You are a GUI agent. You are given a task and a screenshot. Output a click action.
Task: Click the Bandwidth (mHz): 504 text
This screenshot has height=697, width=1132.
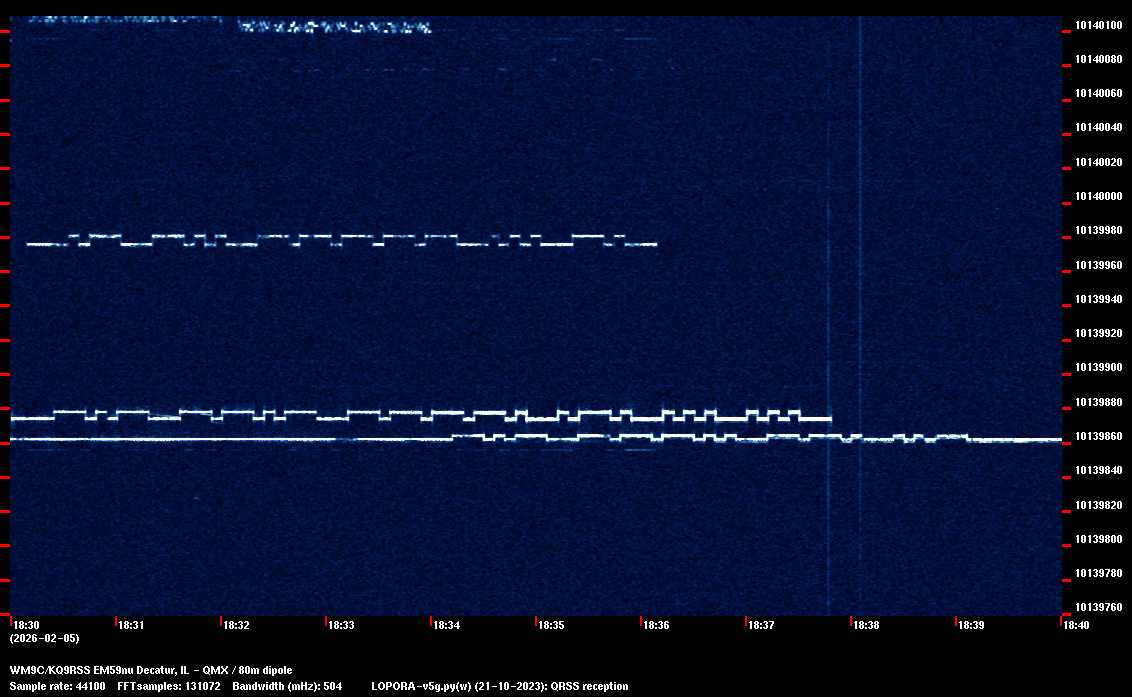(x=287, y=686)
